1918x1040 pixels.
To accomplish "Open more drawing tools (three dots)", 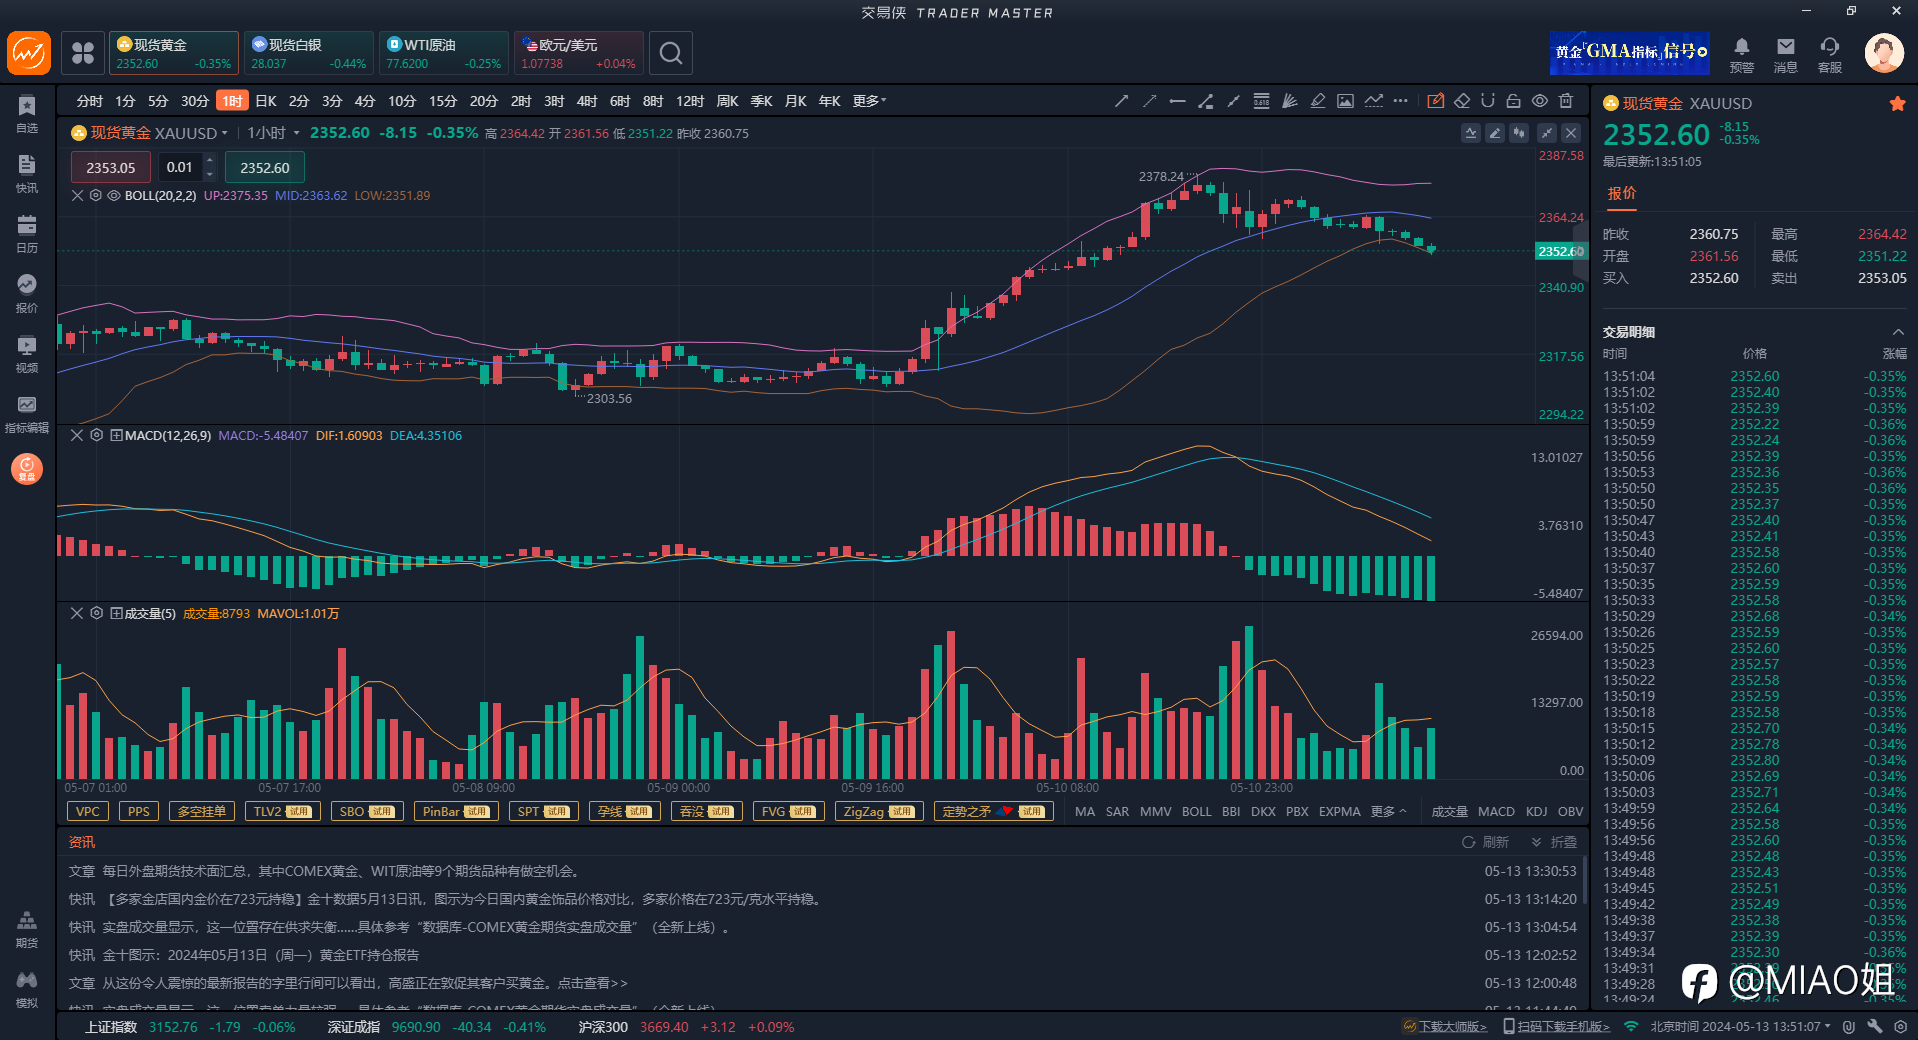I will click(1400, 101).
